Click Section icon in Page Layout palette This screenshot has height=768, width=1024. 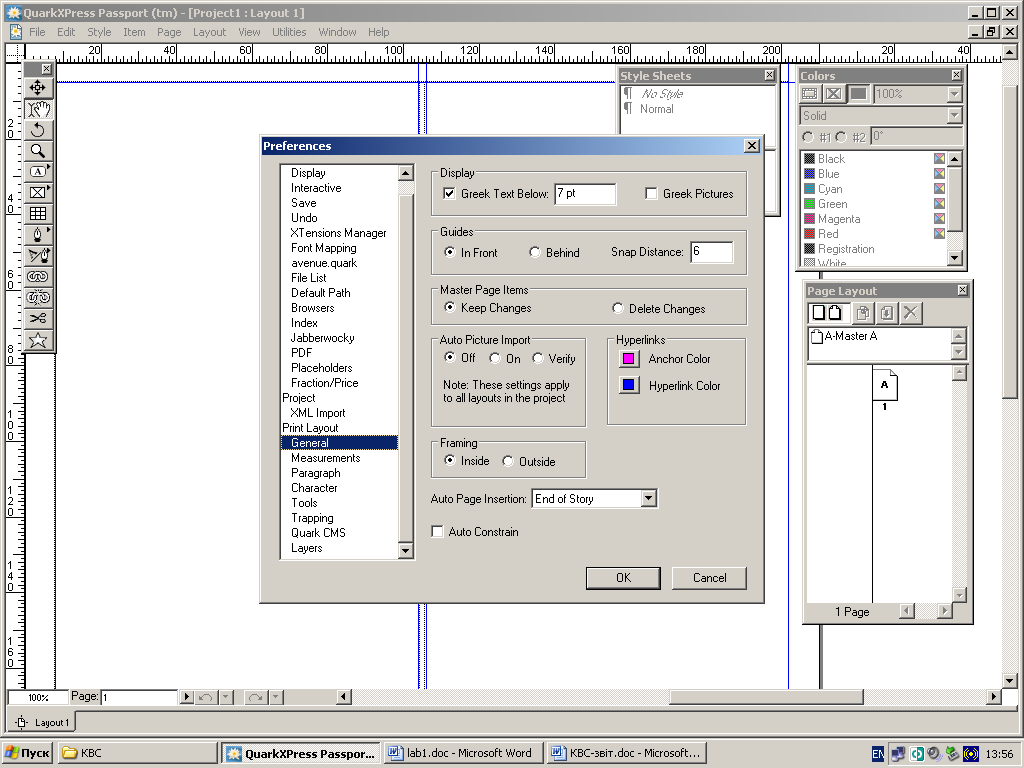click(x=887, y=313)
